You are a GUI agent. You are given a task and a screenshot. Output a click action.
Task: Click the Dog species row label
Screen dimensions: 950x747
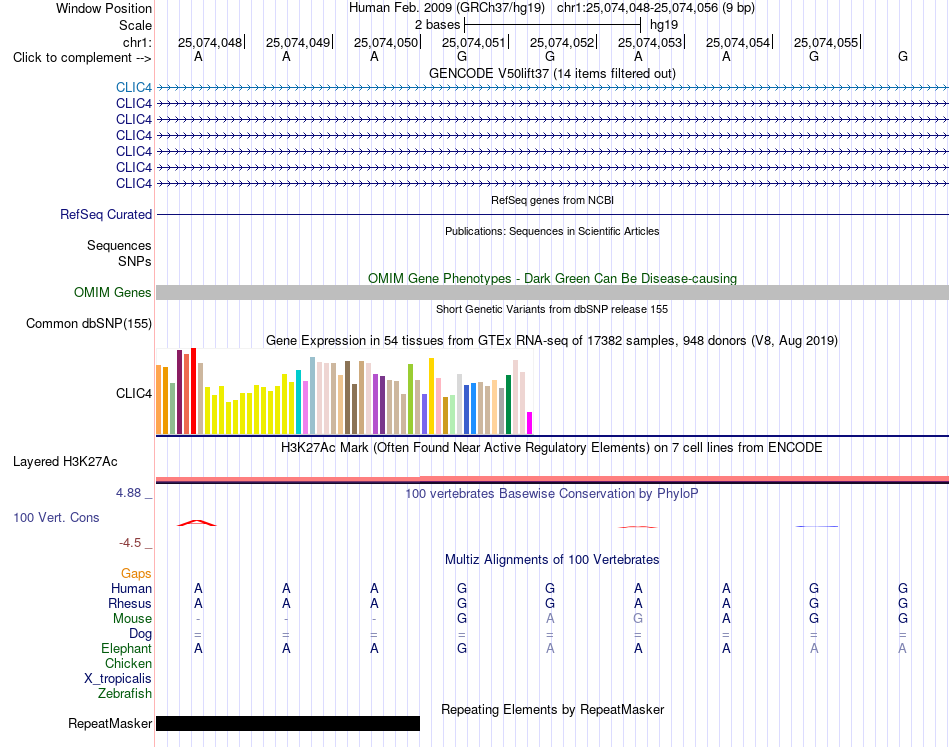[140, 634]
